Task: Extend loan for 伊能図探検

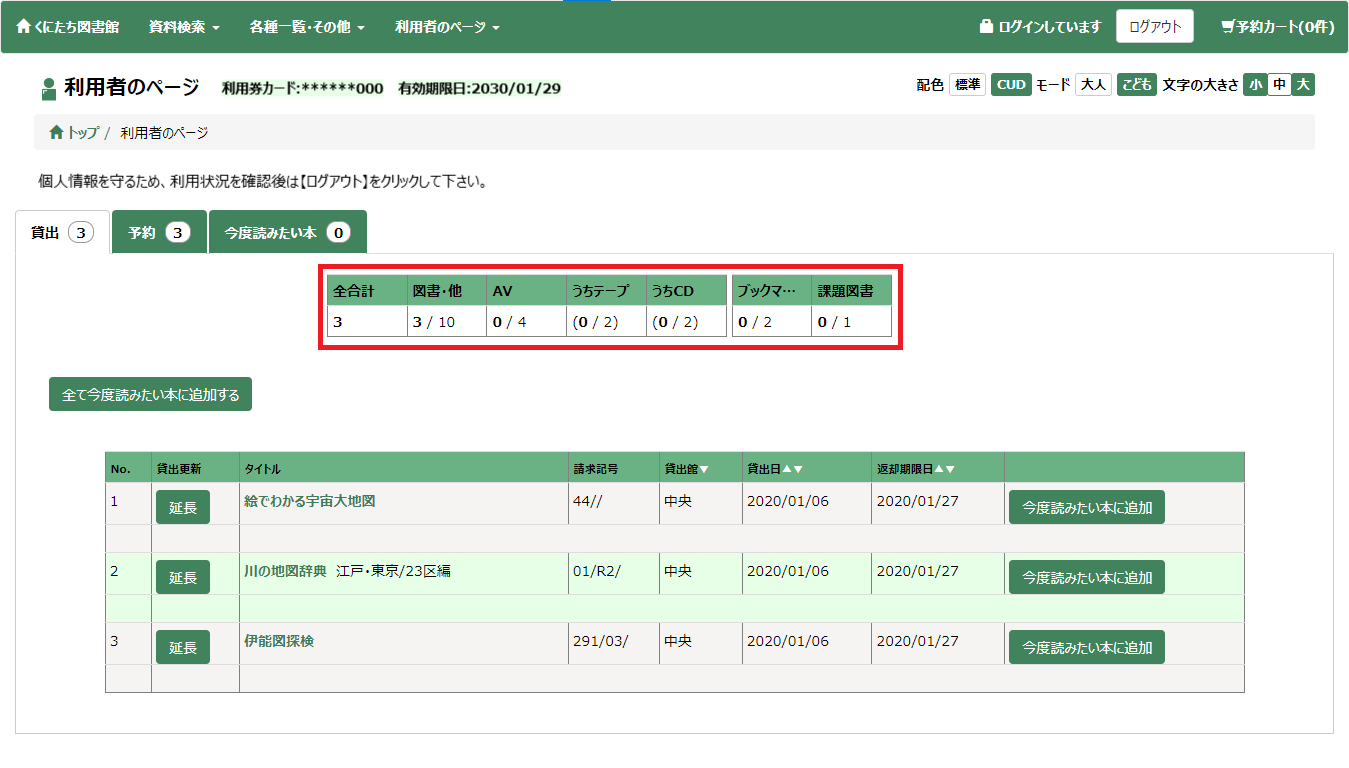Action: (x=183, y=647)
